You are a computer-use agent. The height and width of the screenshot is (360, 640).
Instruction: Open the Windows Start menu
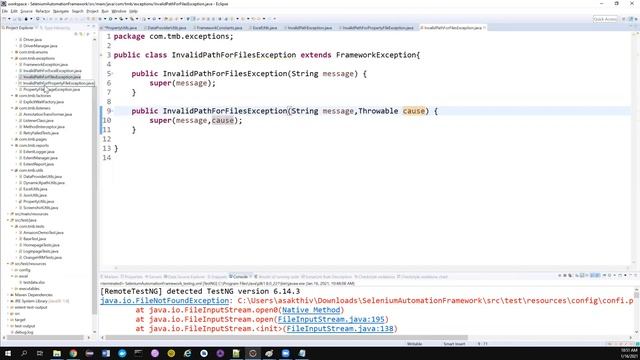pyautogui.click(x=8, y=353)
